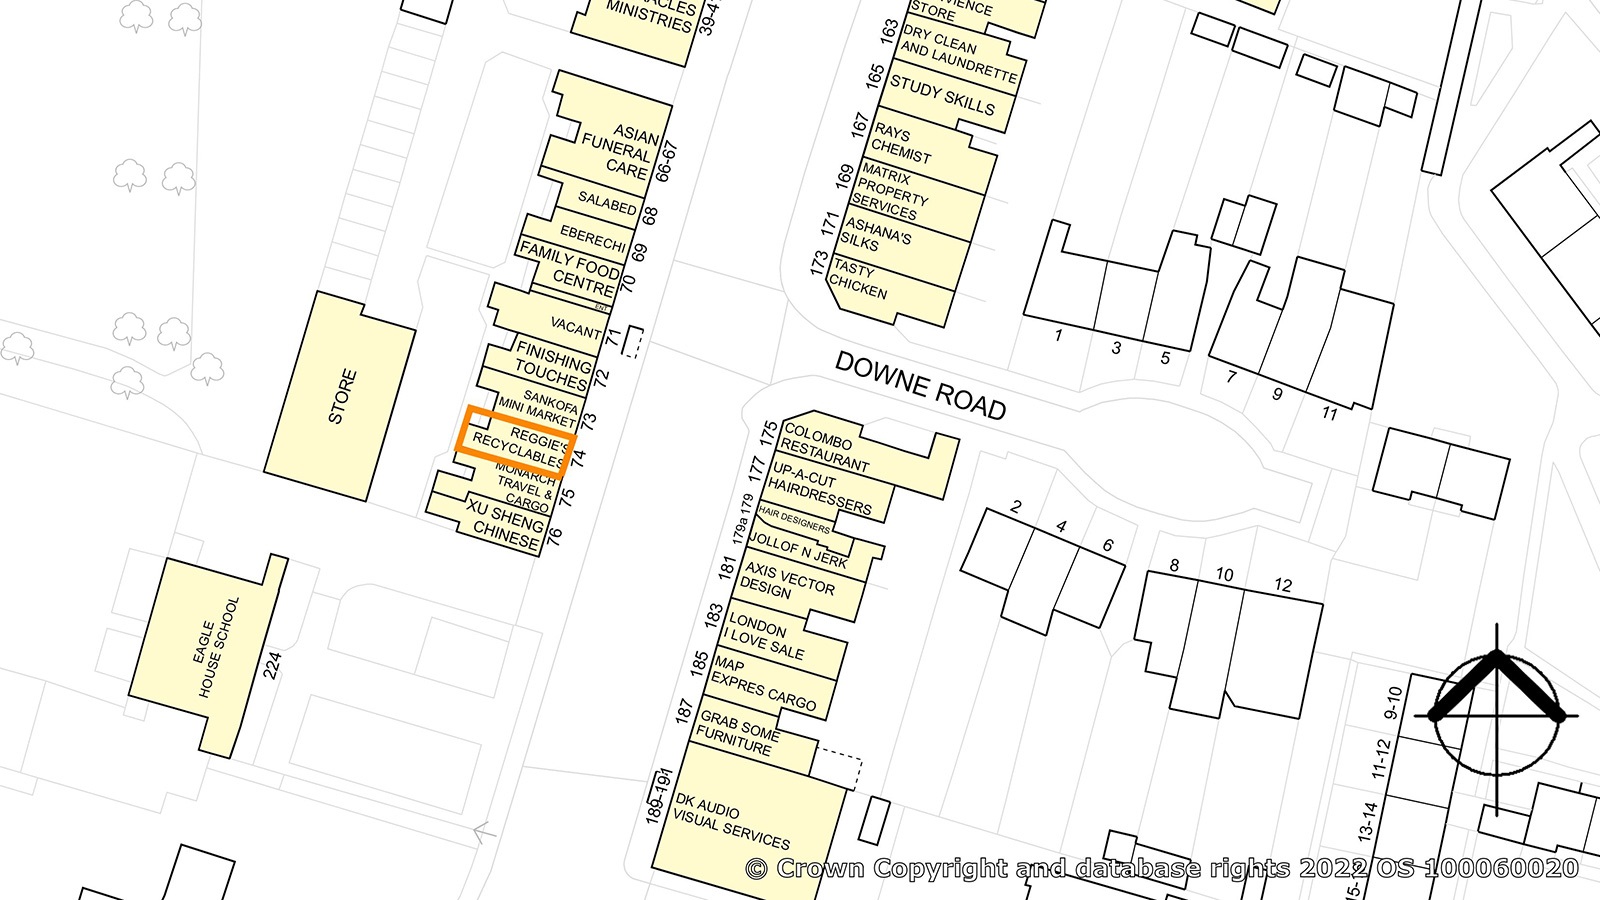The image size is (1600, 900).
Task: Open the Crown Copyright notice text
Action: coord(1162,868)
